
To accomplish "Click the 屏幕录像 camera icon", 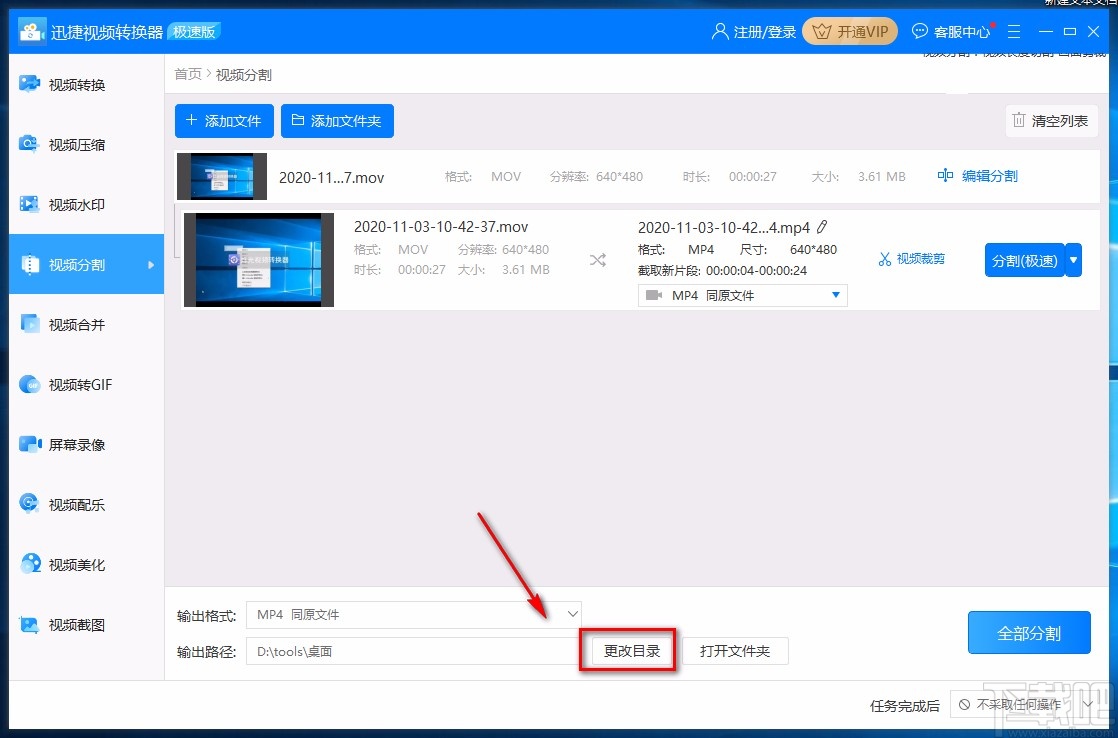I will click(x=30, y=444).
